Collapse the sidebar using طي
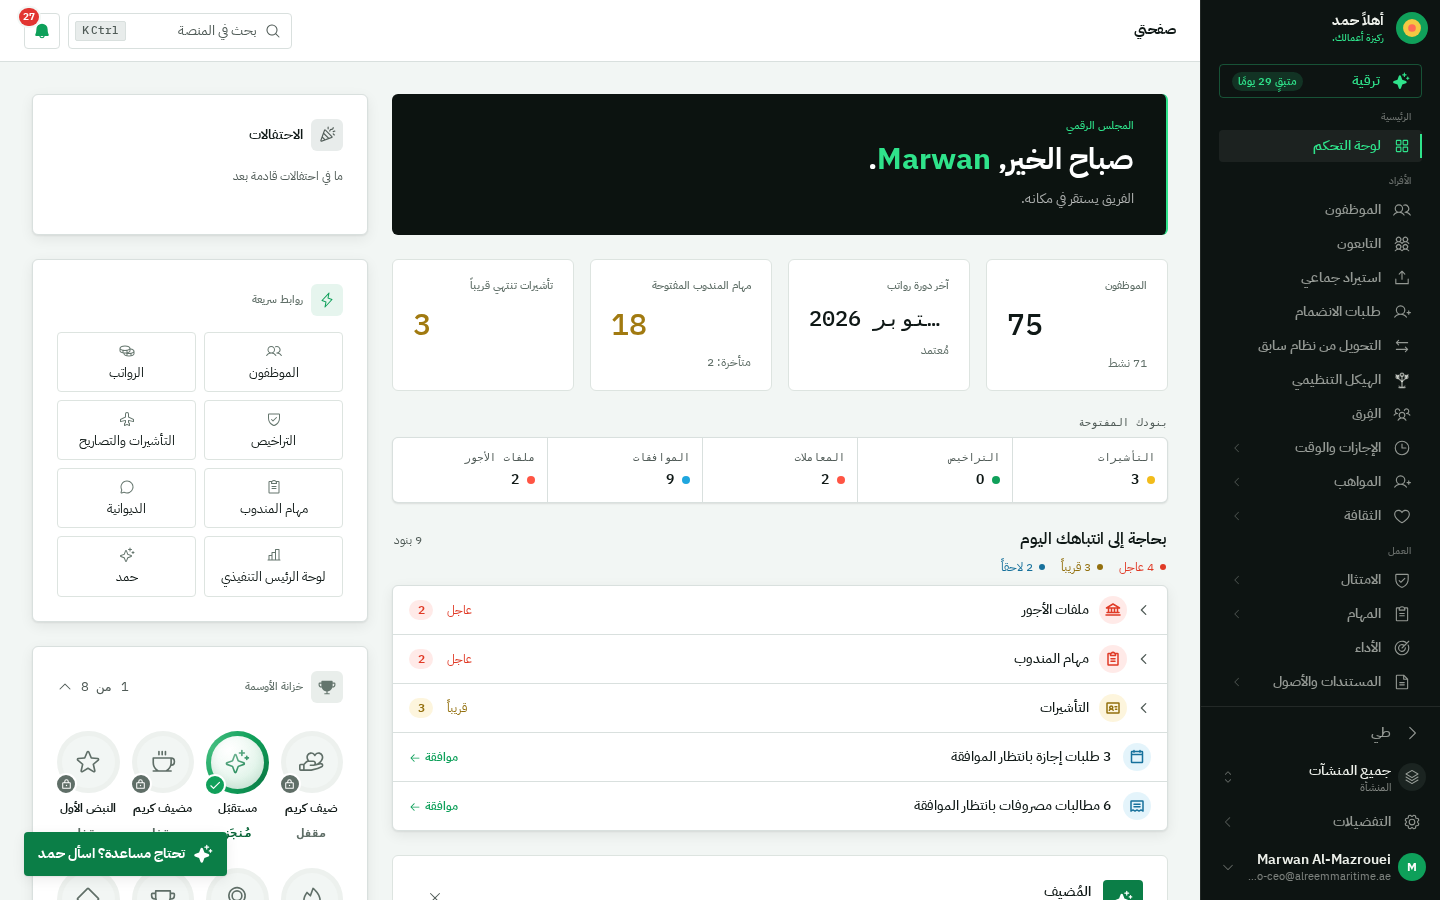 tap(1320, 733)
